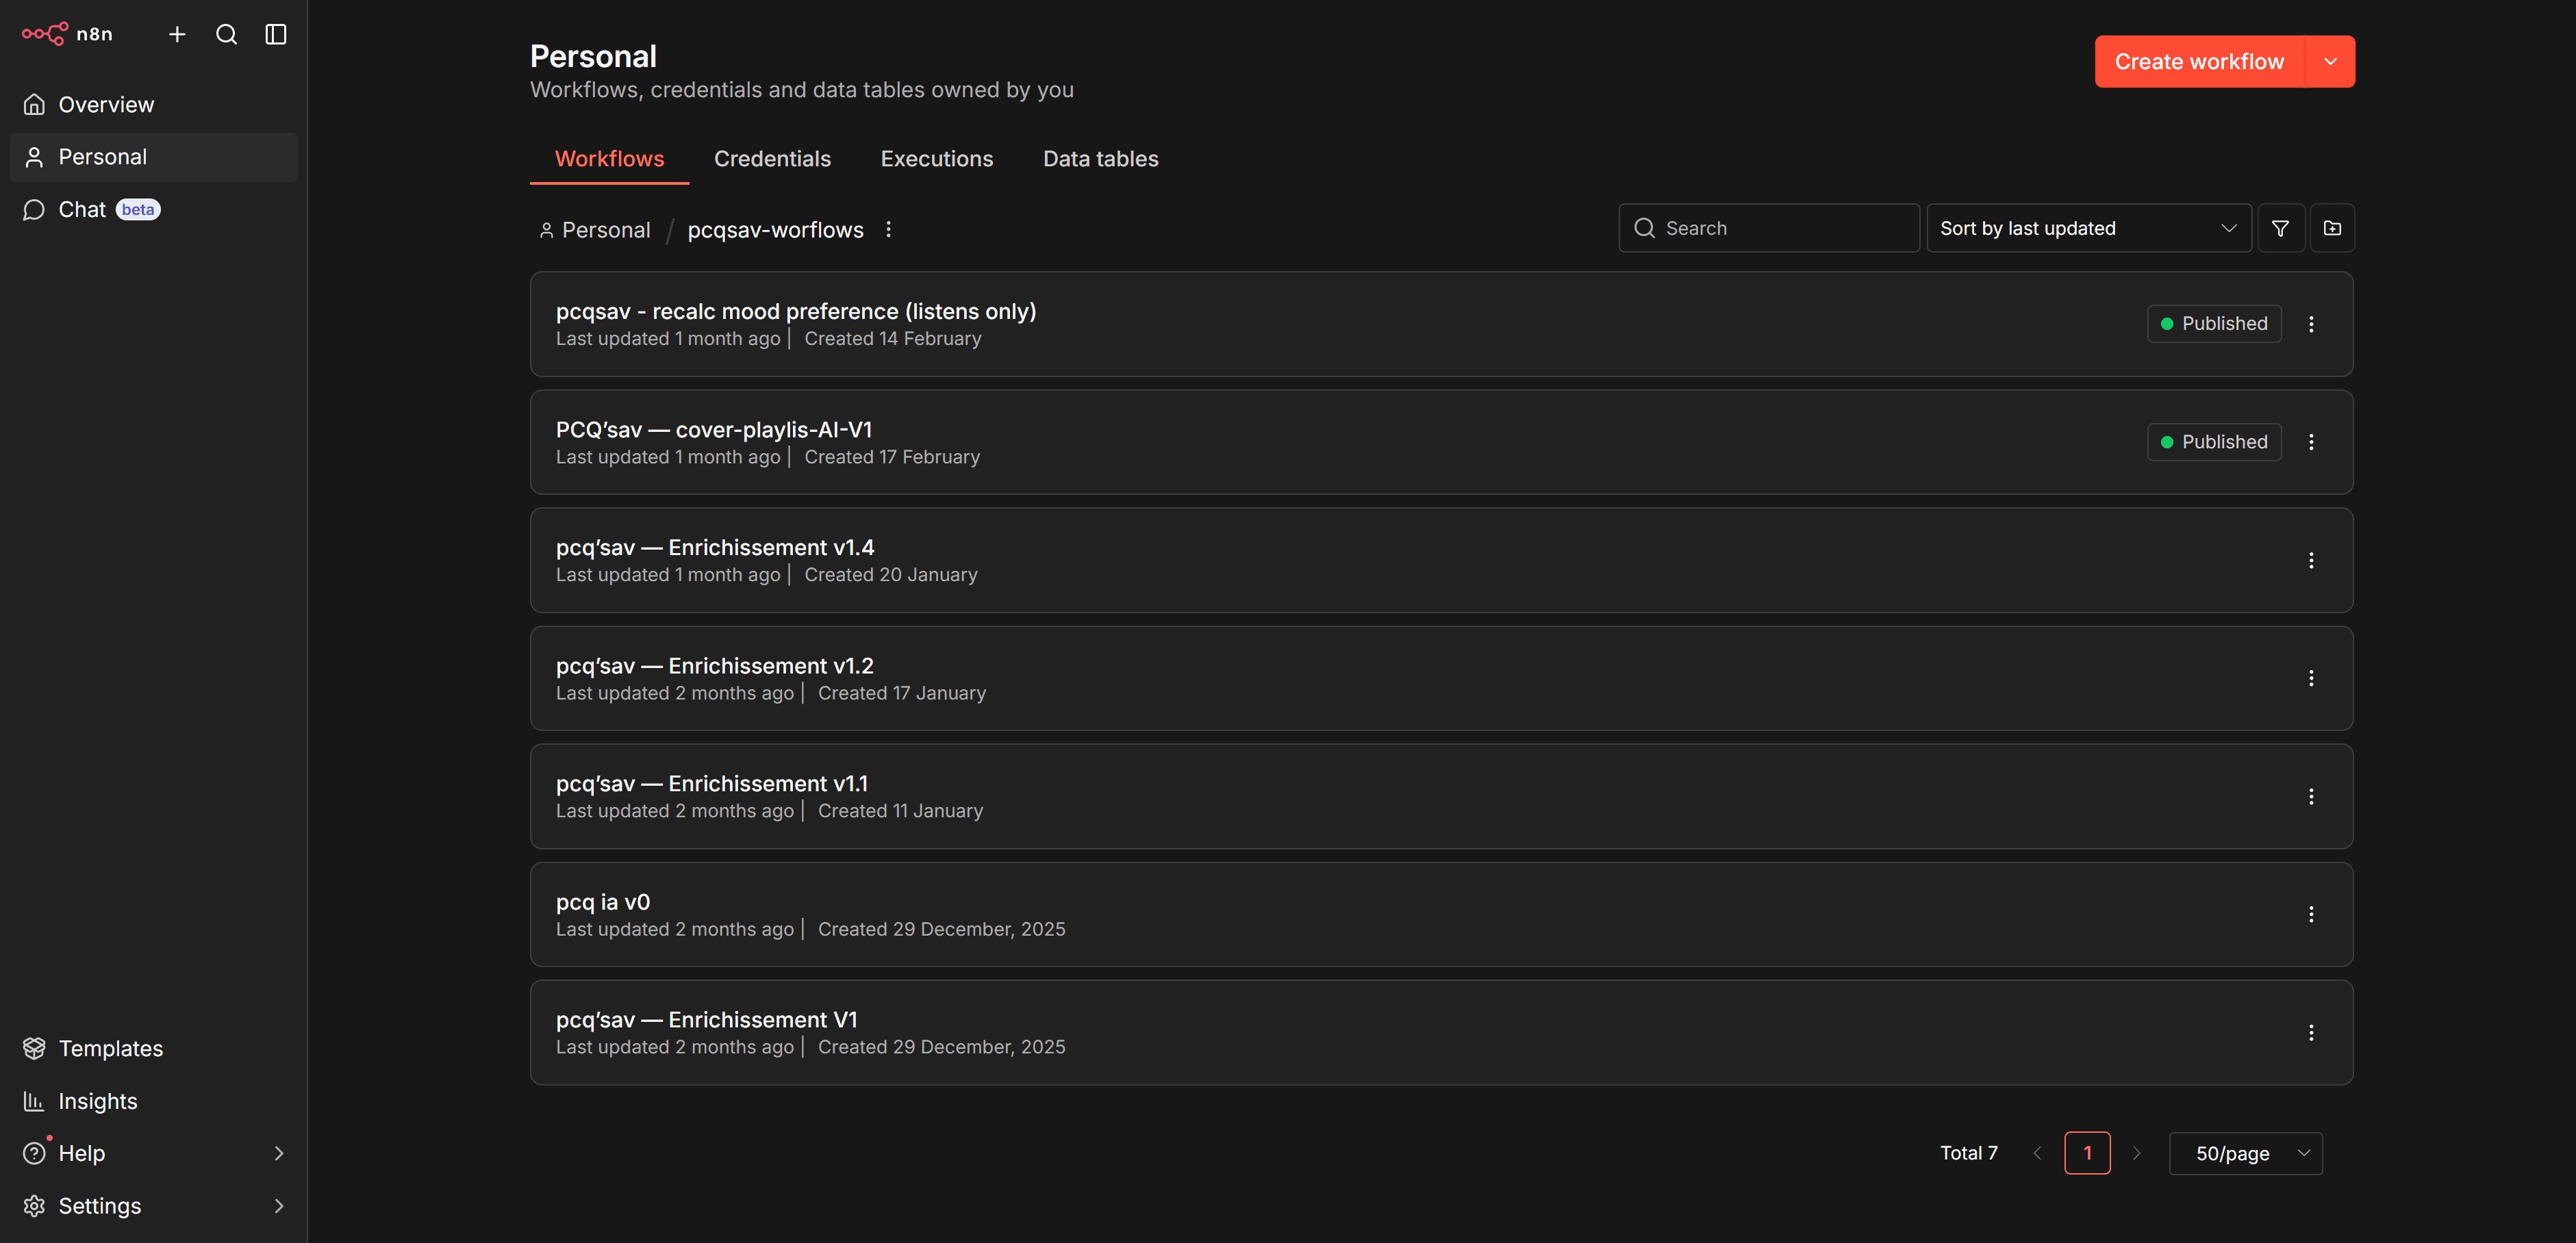Open options menu for pcq ia v0
The image size is (2576, 1243).
point(2312,914)
